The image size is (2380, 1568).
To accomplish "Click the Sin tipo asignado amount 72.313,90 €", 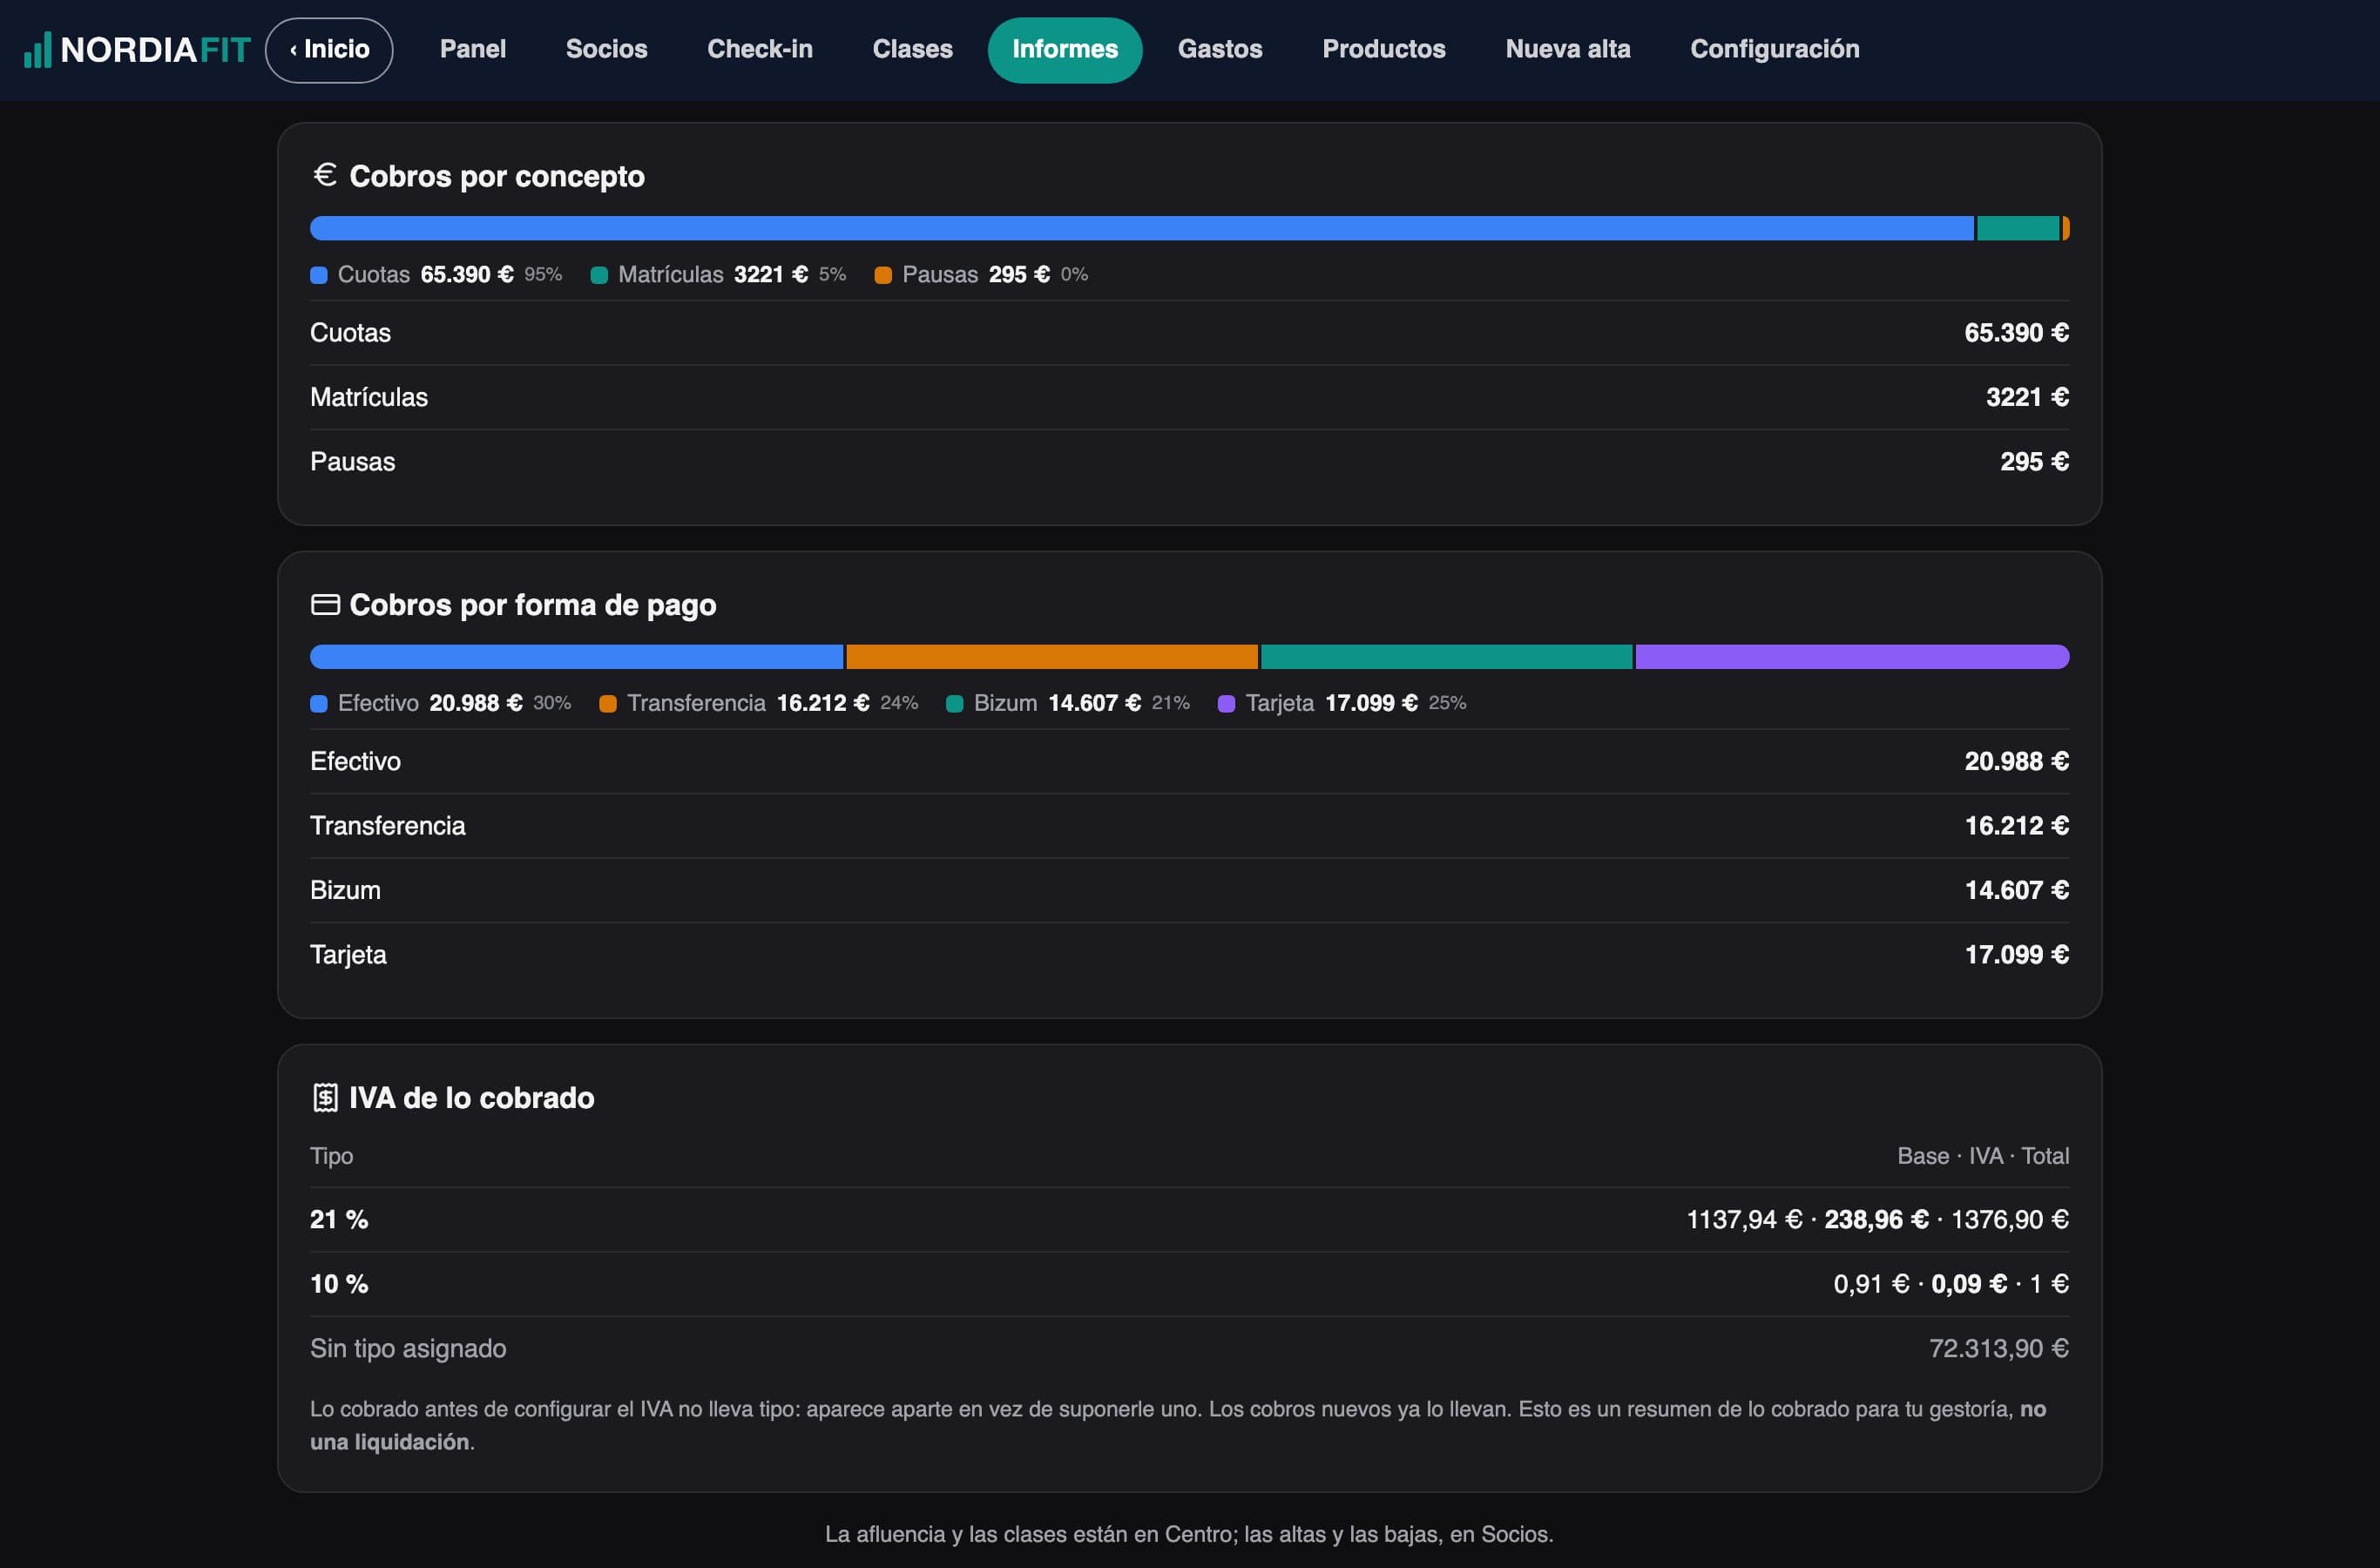I will coord(1998,1349).
